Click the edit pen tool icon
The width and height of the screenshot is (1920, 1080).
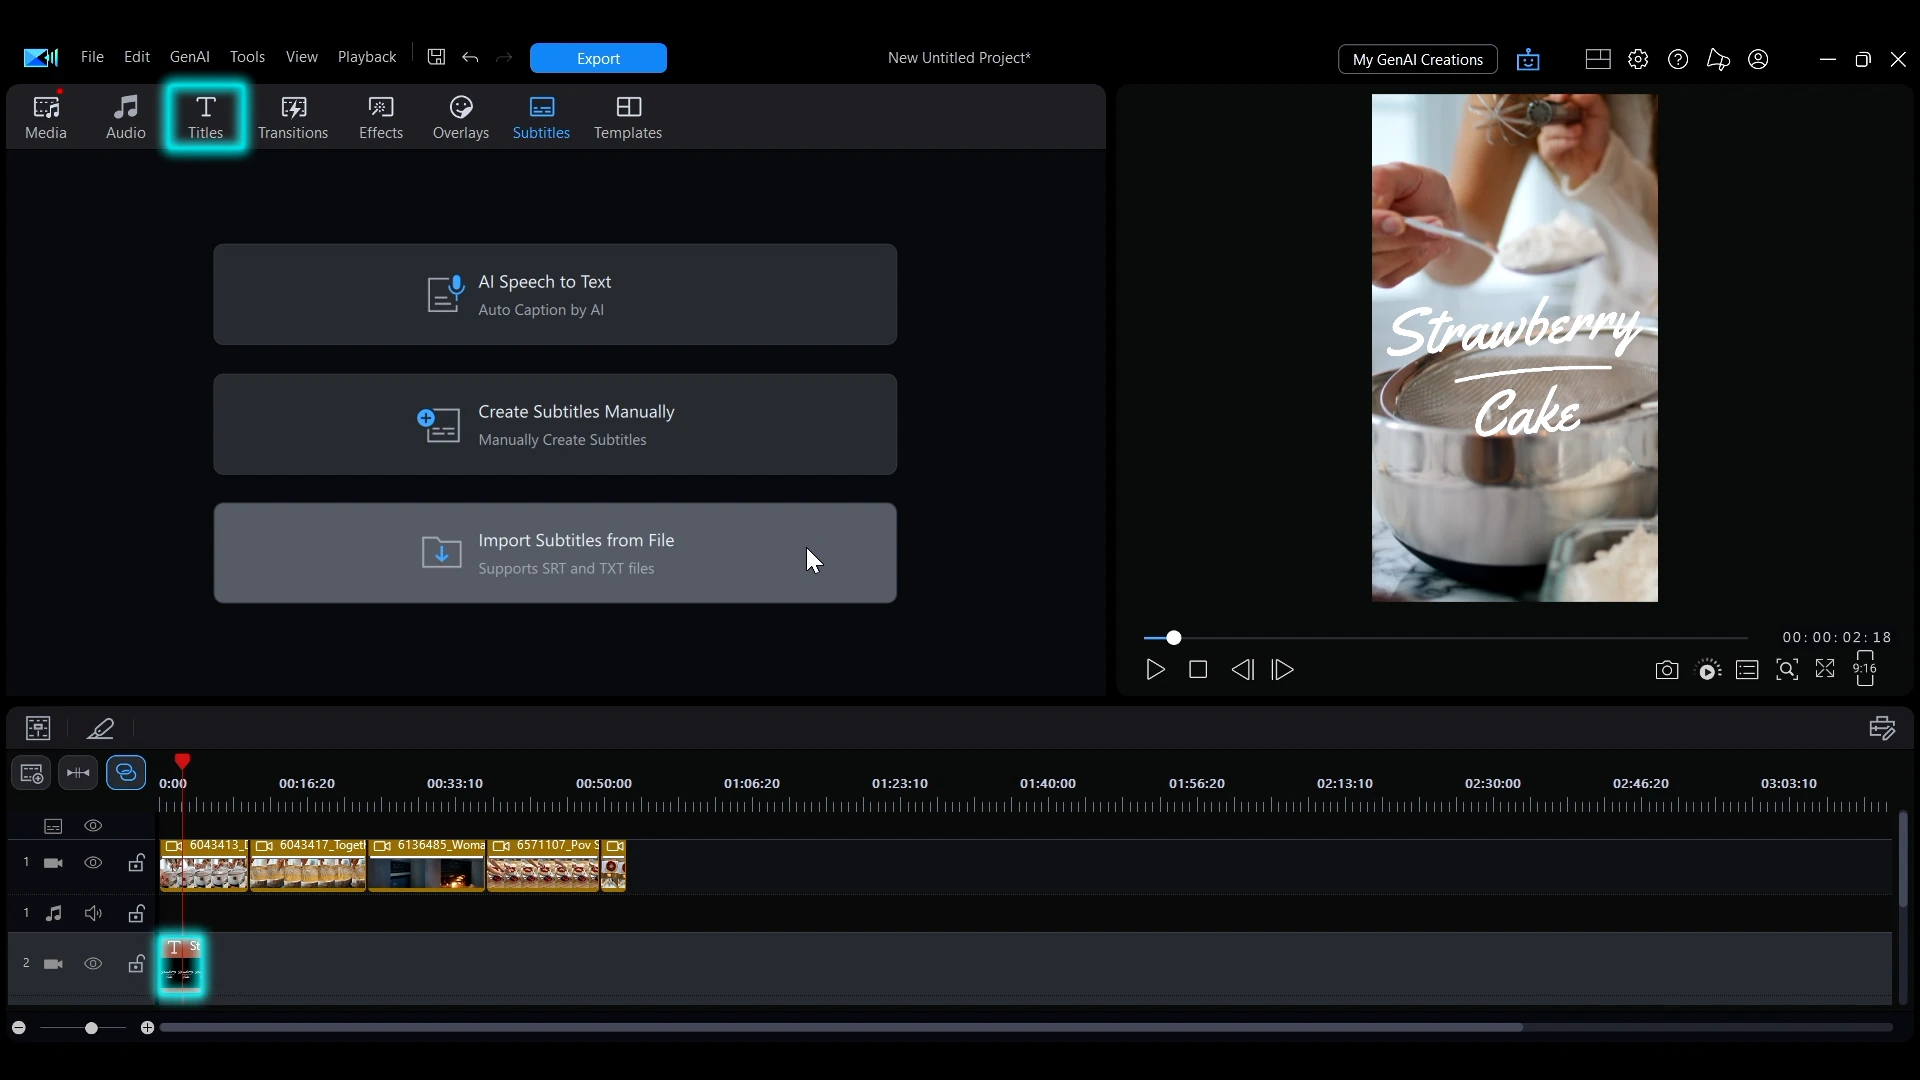point(100,728)
